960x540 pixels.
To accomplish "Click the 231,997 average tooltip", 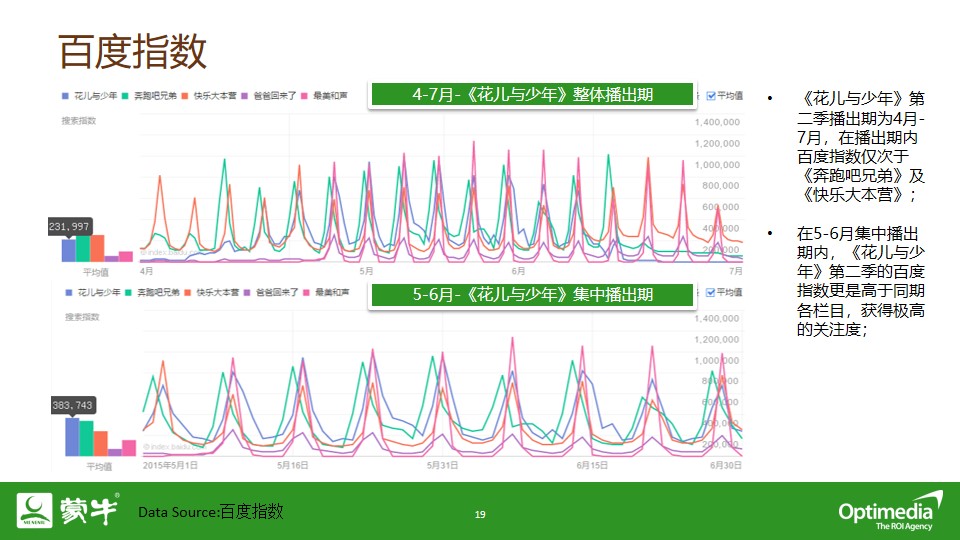I will (70, 227).
